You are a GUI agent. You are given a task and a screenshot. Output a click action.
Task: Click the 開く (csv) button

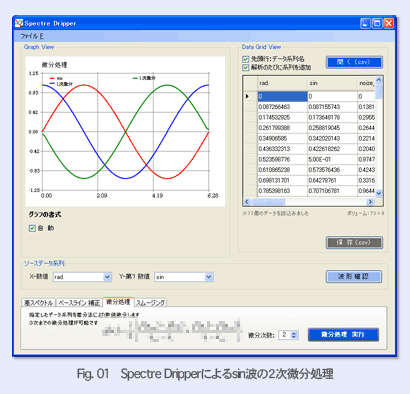pyautogui.click(x=354, y=62)
